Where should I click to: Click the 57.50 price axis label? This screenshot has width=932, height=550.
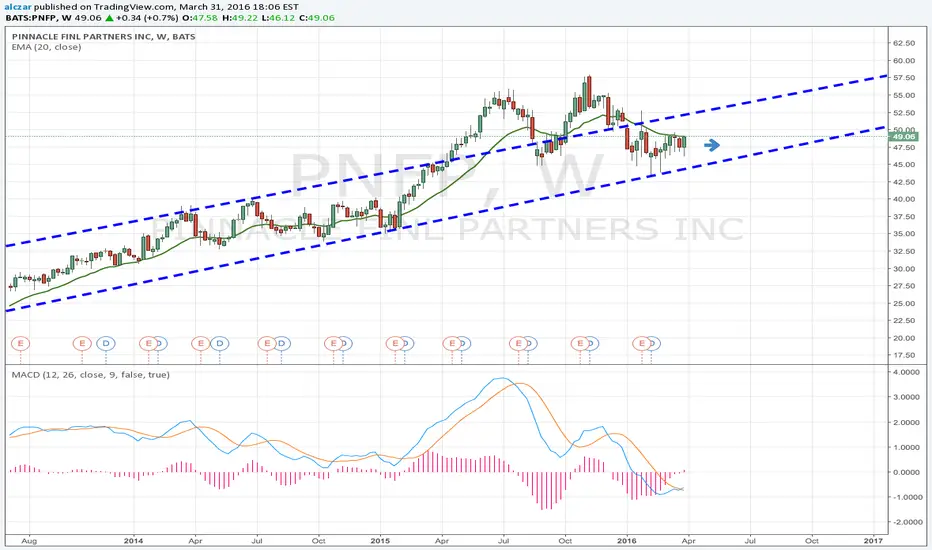pos(903,78)
